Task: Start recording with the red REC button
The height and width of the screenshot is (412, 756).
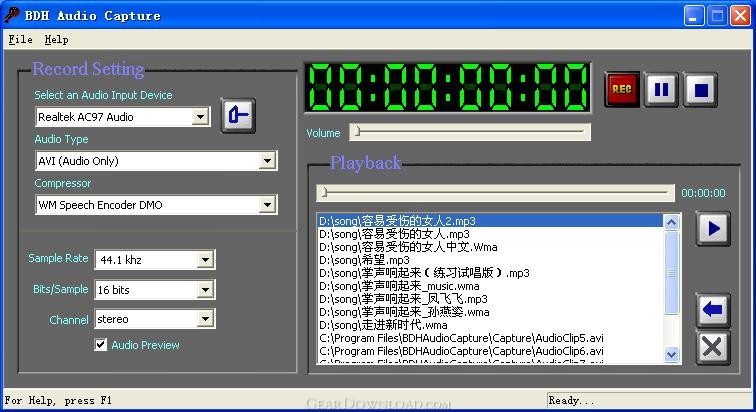Action: click(x=621, y=89)
